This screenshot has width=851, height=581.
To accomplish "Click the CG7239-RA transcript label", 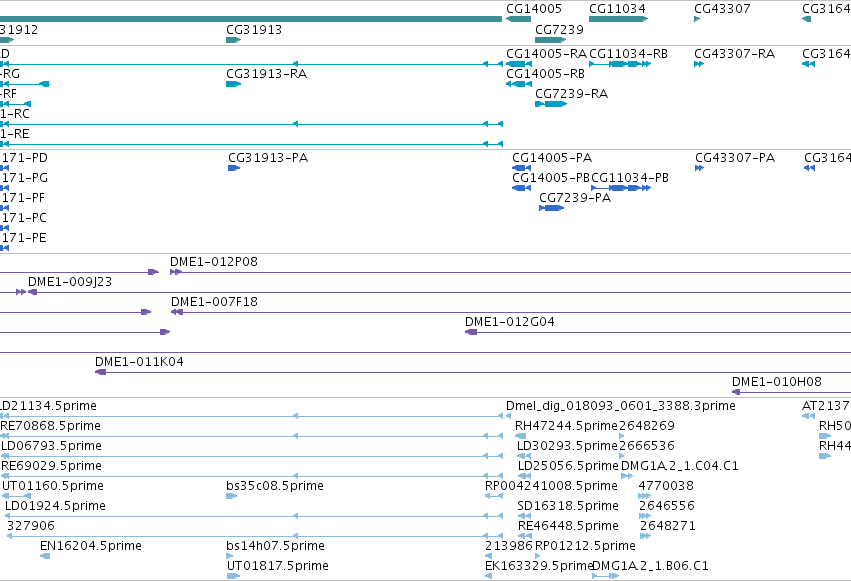I will [571, 94].
